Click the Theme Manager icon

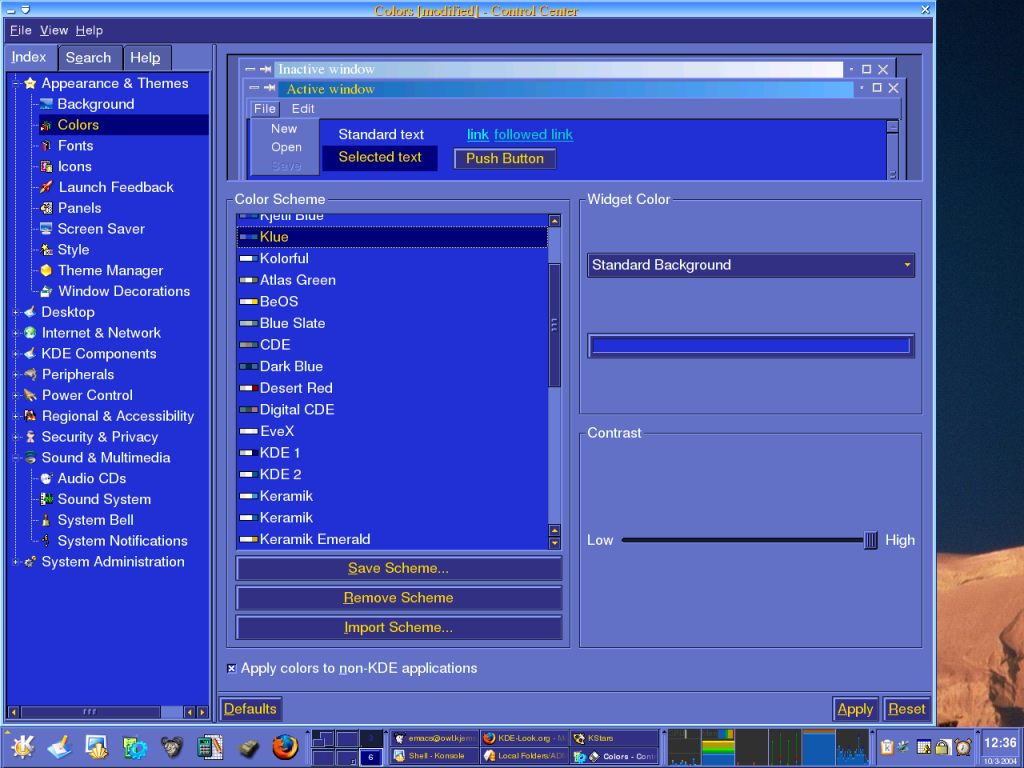(x=46, y=270)
